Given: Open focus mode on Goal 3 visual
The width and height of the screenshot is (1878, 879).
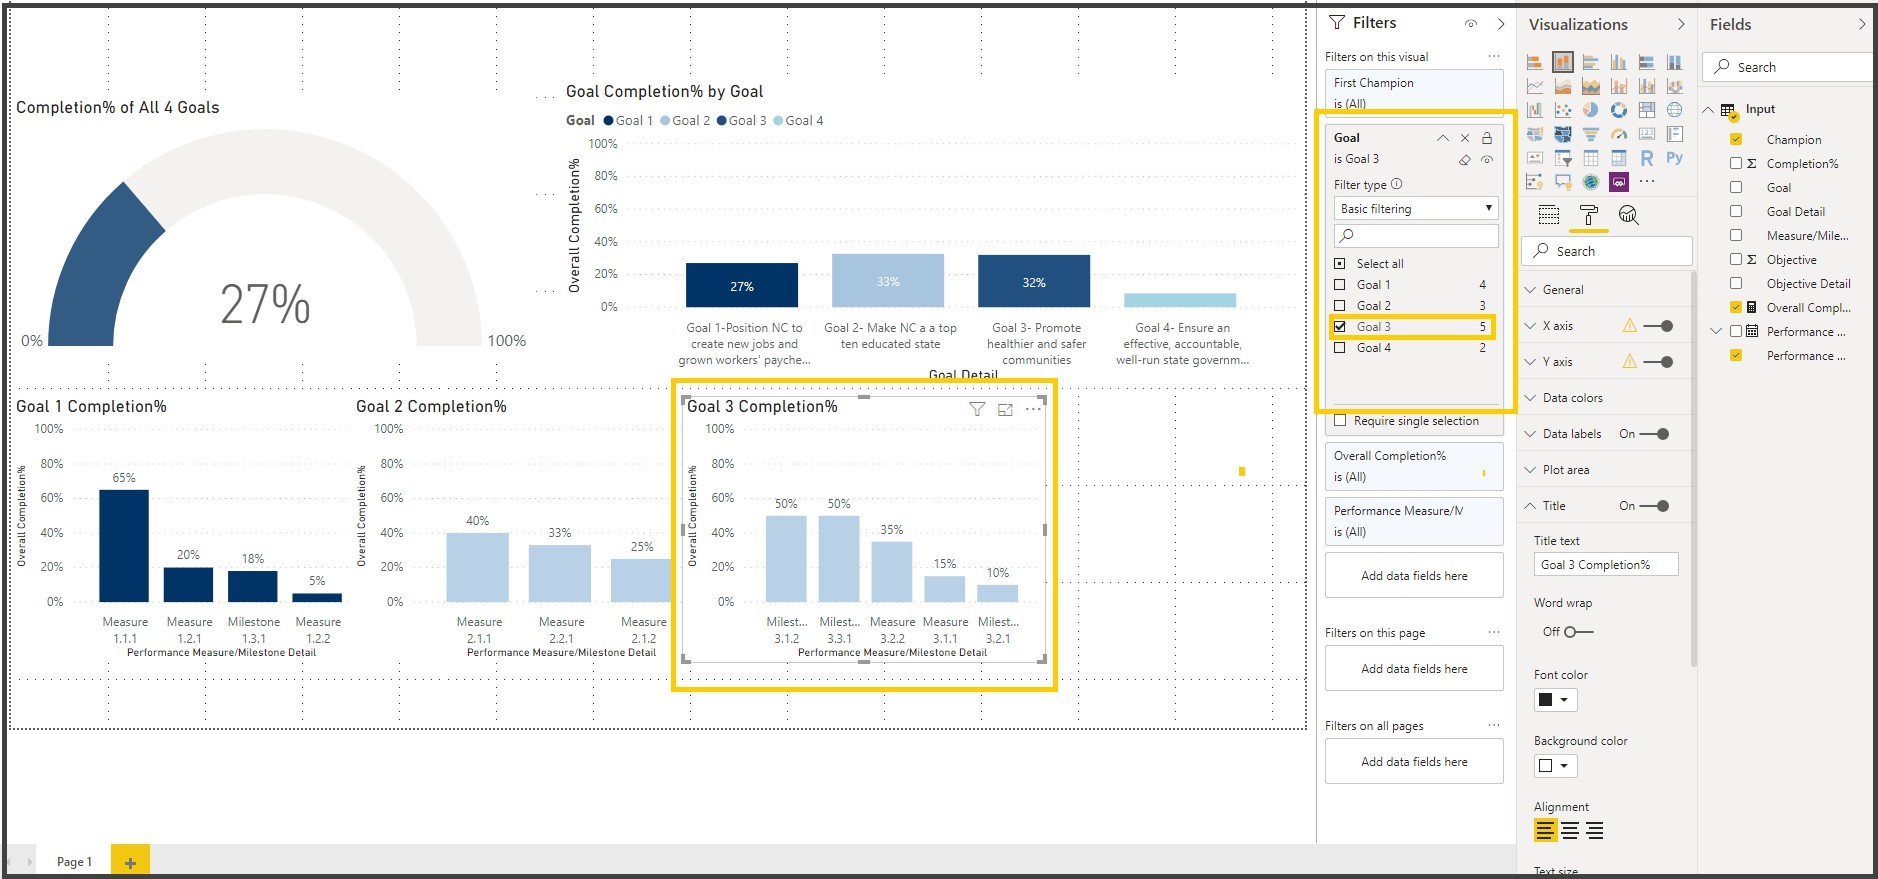Looking at the screenshot, I should [x=1005, y=409].
